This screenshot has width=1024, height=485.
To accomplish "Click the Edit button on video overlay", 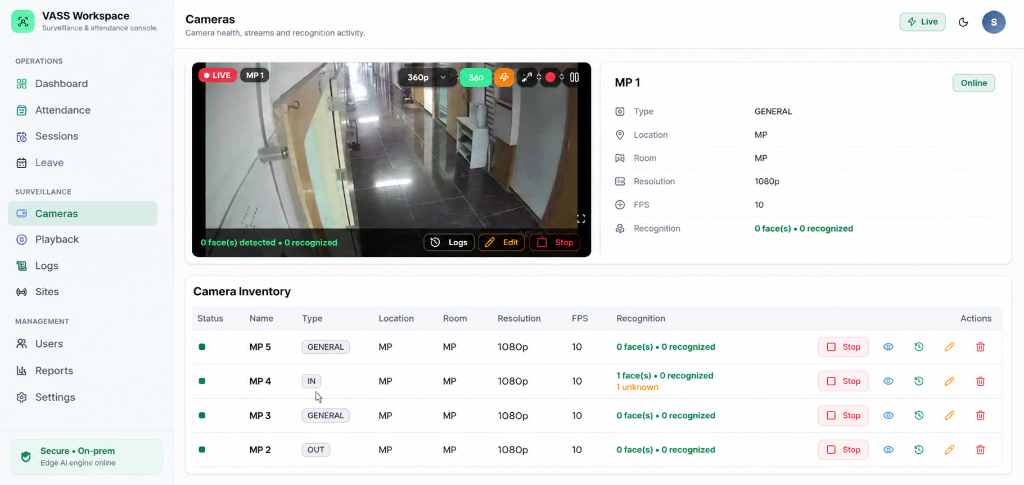I will tap(502, 242).
